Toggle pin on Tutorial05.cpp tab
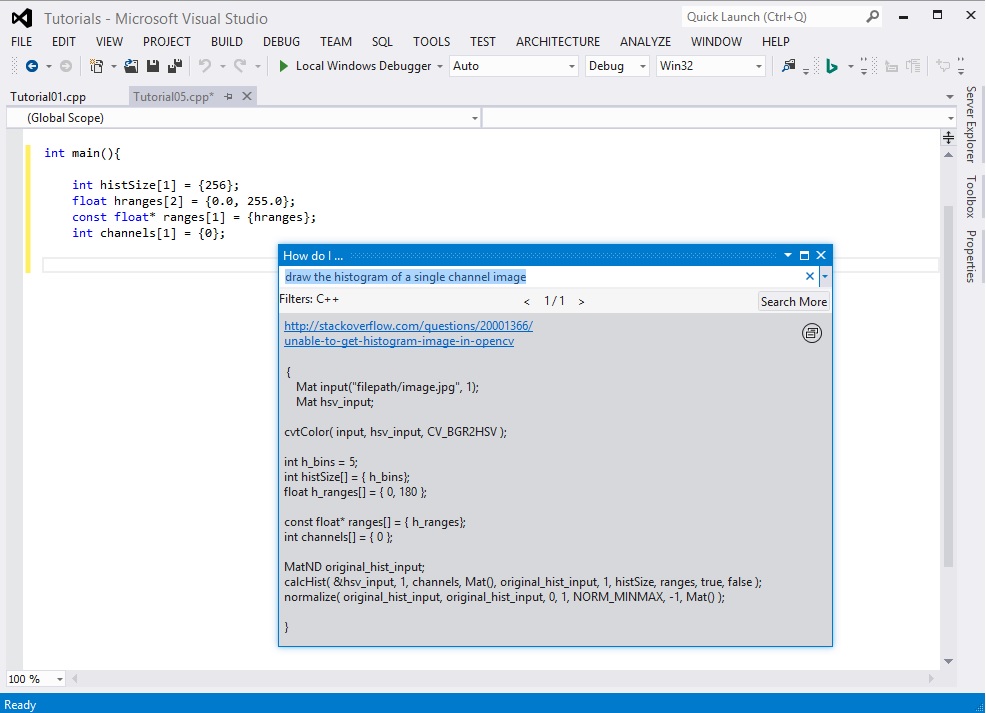This screenshot has width=986, height=713. [x=229, y=96]
